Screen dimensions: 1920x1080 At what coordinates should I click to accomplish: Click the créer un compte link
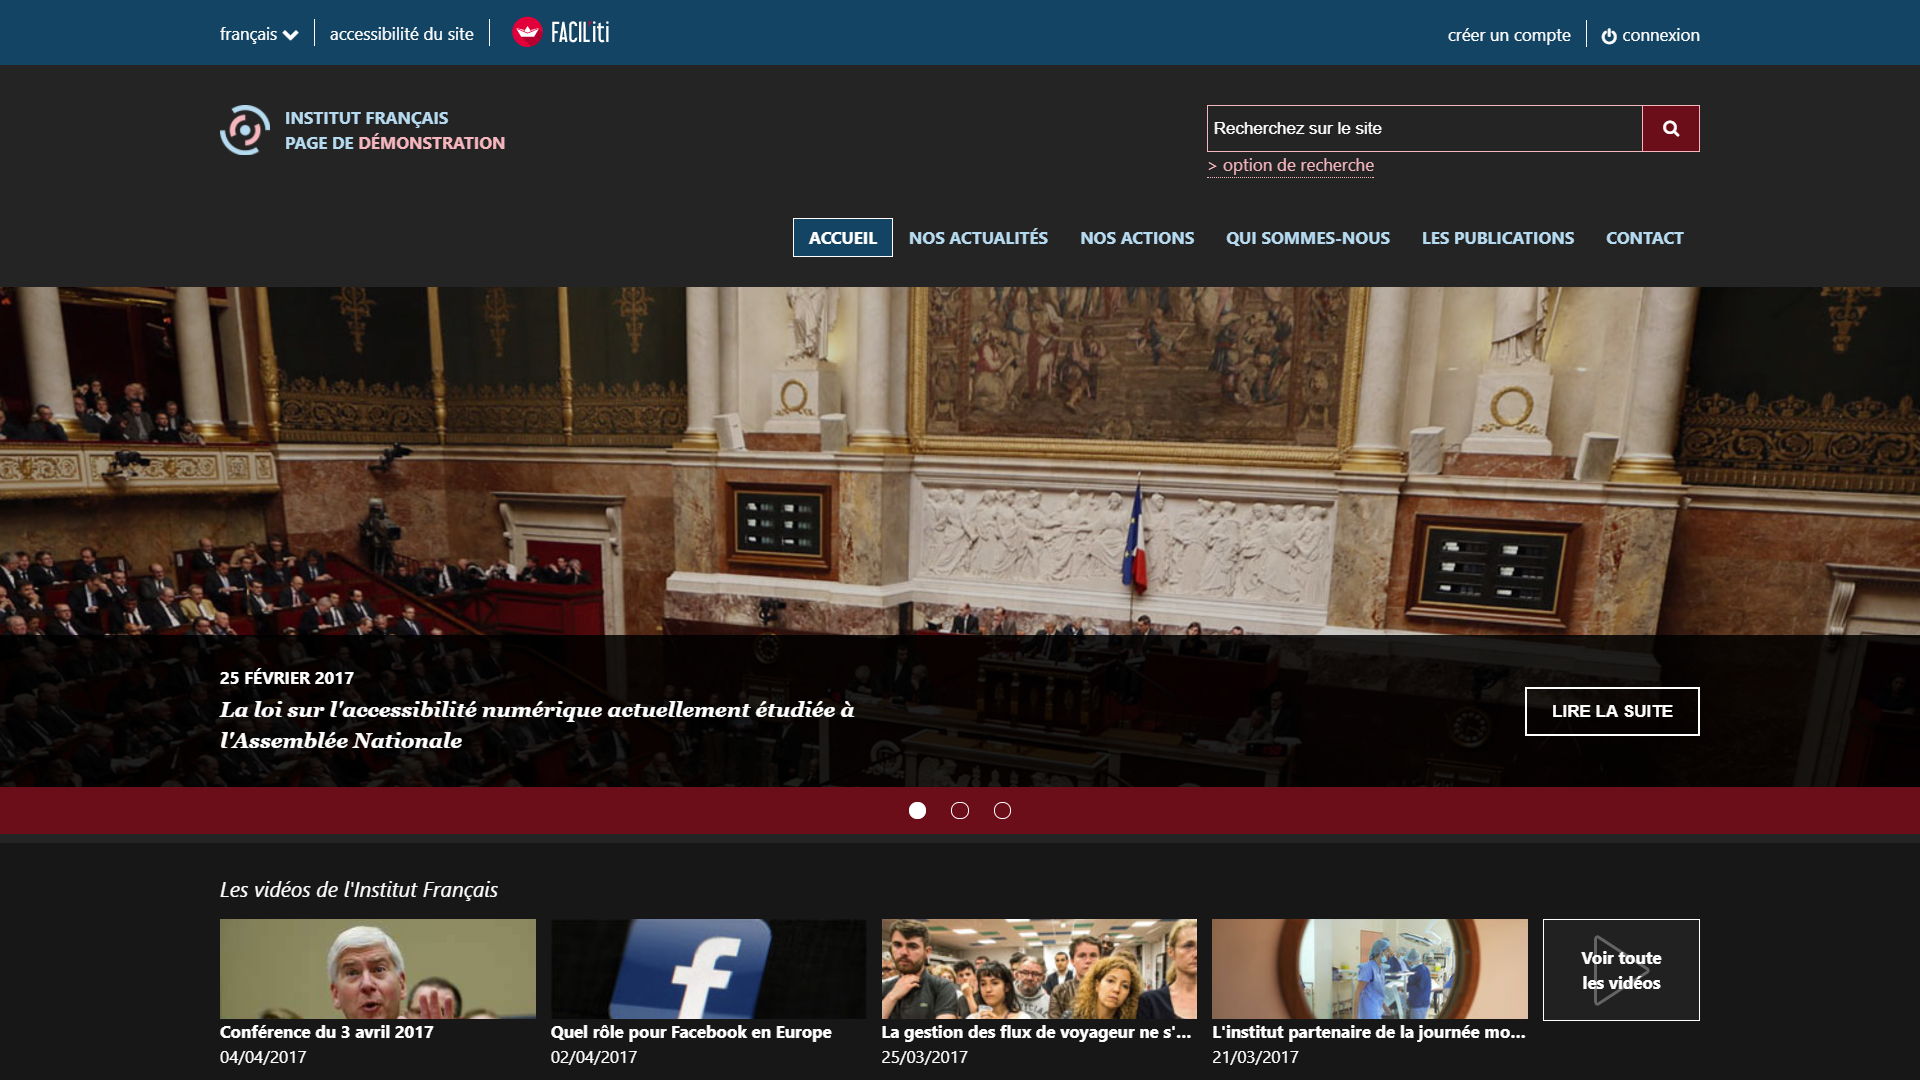tap(1508, 35)
